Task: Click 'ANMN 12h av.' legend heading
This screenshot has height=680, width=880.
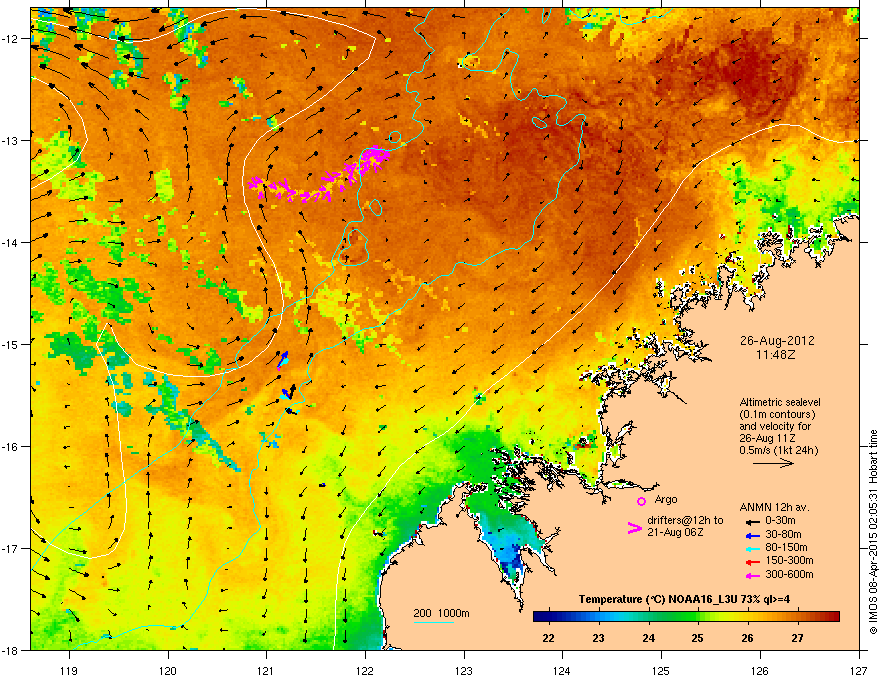Action: (x=774, y=507)
